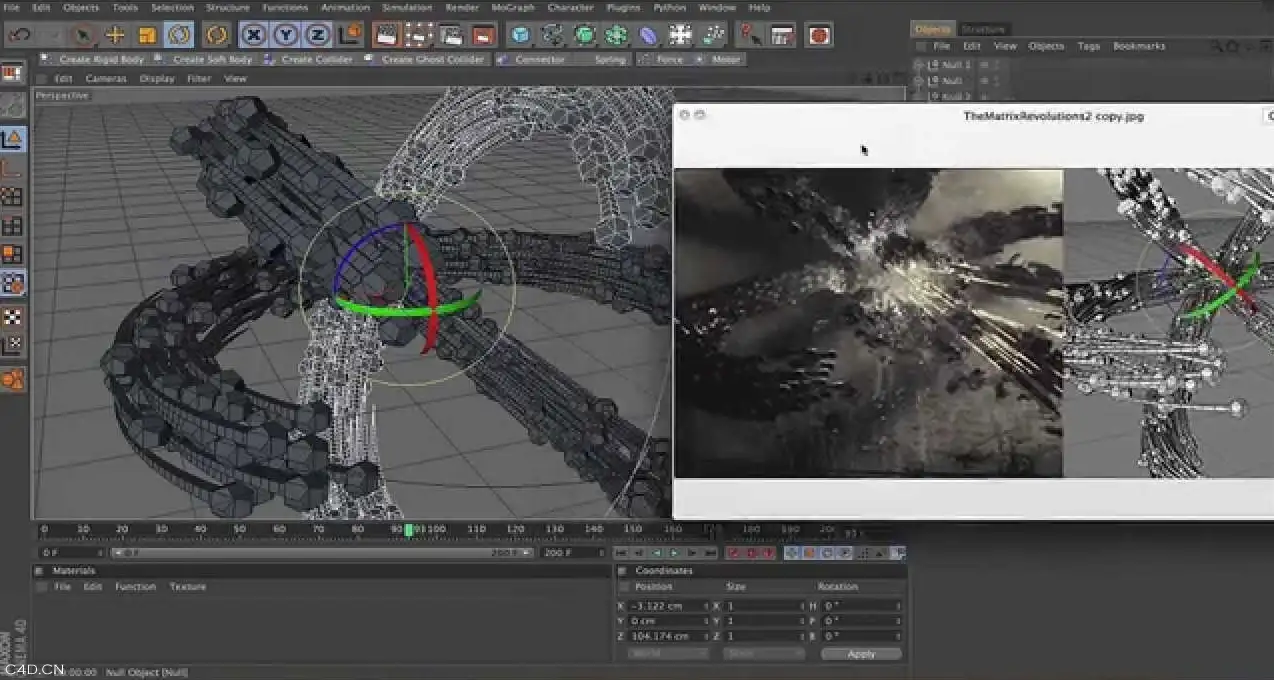Toggle the X axis lock
Viewport: 1274px width, 680px height.
coord(255,35)
